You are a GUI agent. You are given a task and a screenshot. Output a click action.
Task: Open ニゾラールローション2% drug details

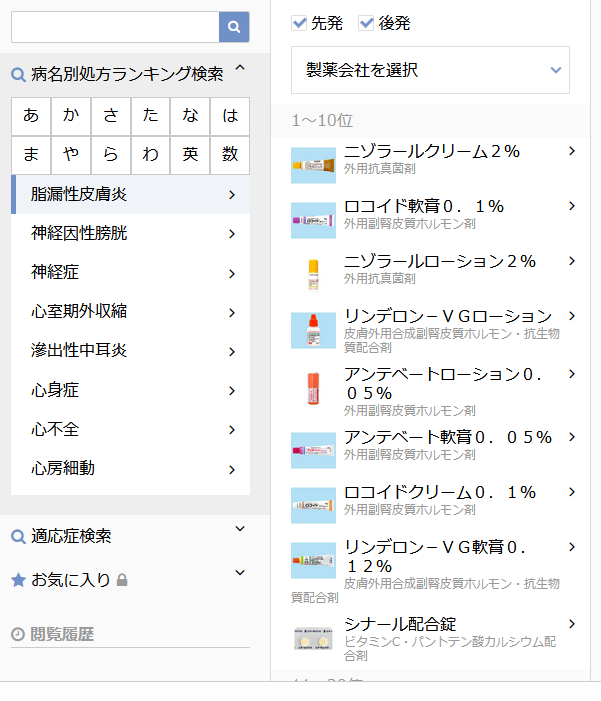click(440, 262)
